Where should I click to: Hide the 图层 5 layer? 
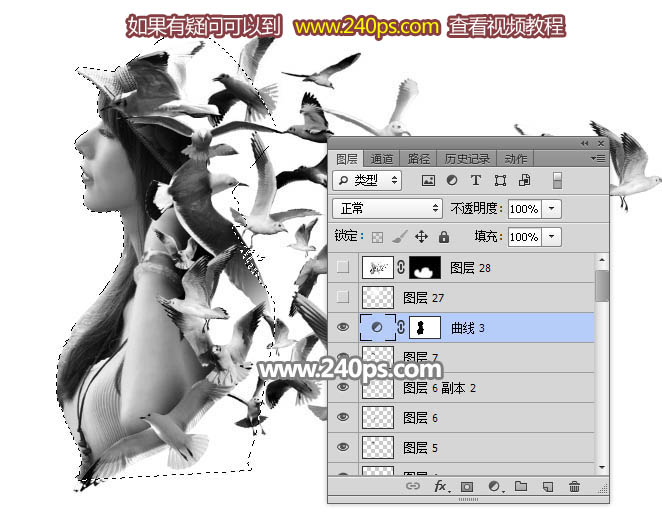click(x=343, y=447)
